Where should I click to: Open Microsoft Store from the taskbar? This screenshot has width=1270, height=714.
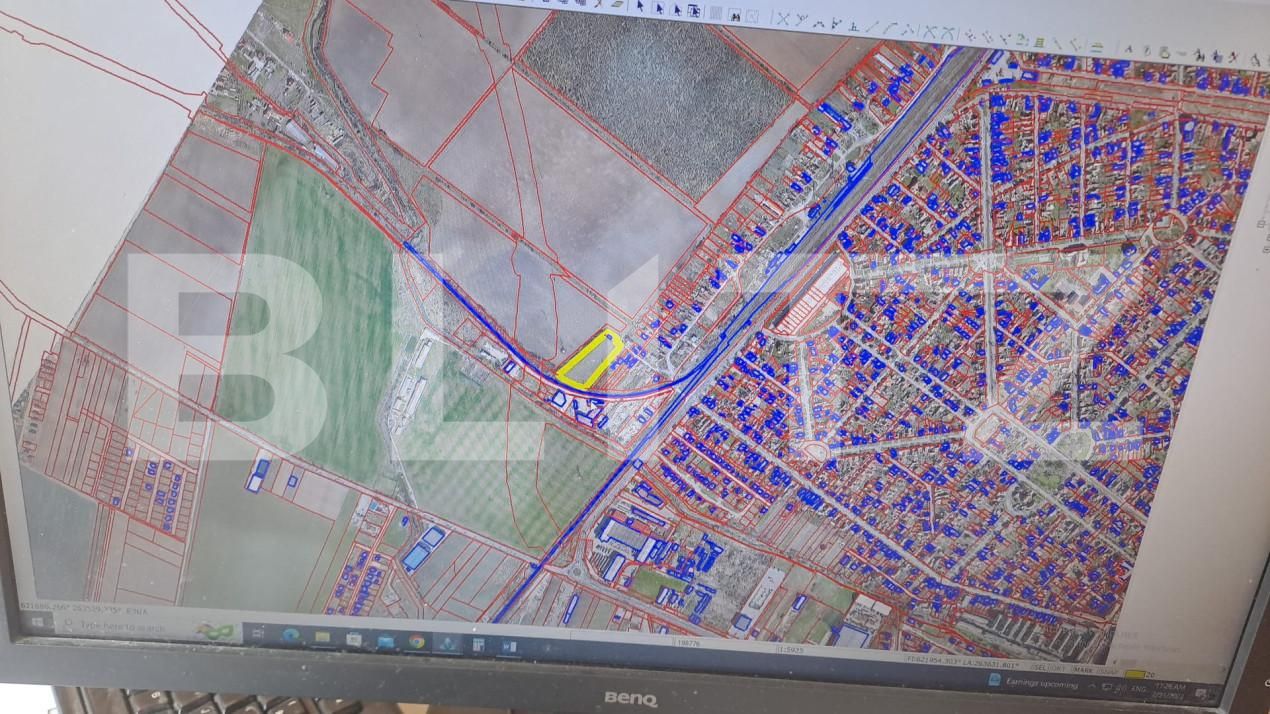tap(354, 639)
